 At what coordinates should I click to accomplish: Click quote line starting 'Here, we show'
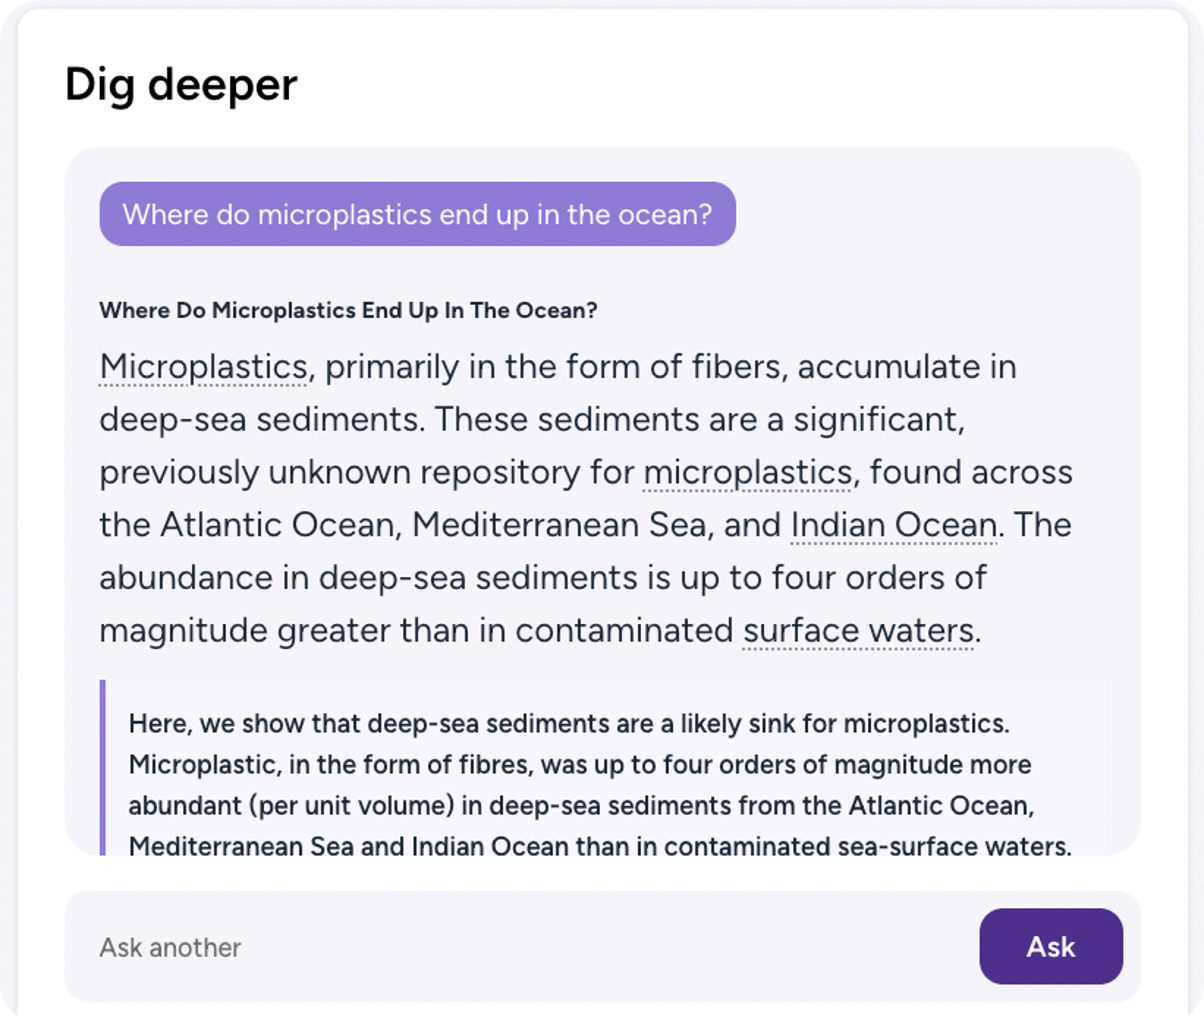click(569, 724)
